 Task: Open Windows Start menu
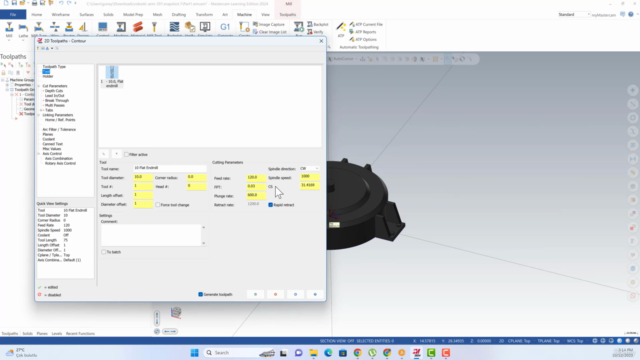point(195,353)
